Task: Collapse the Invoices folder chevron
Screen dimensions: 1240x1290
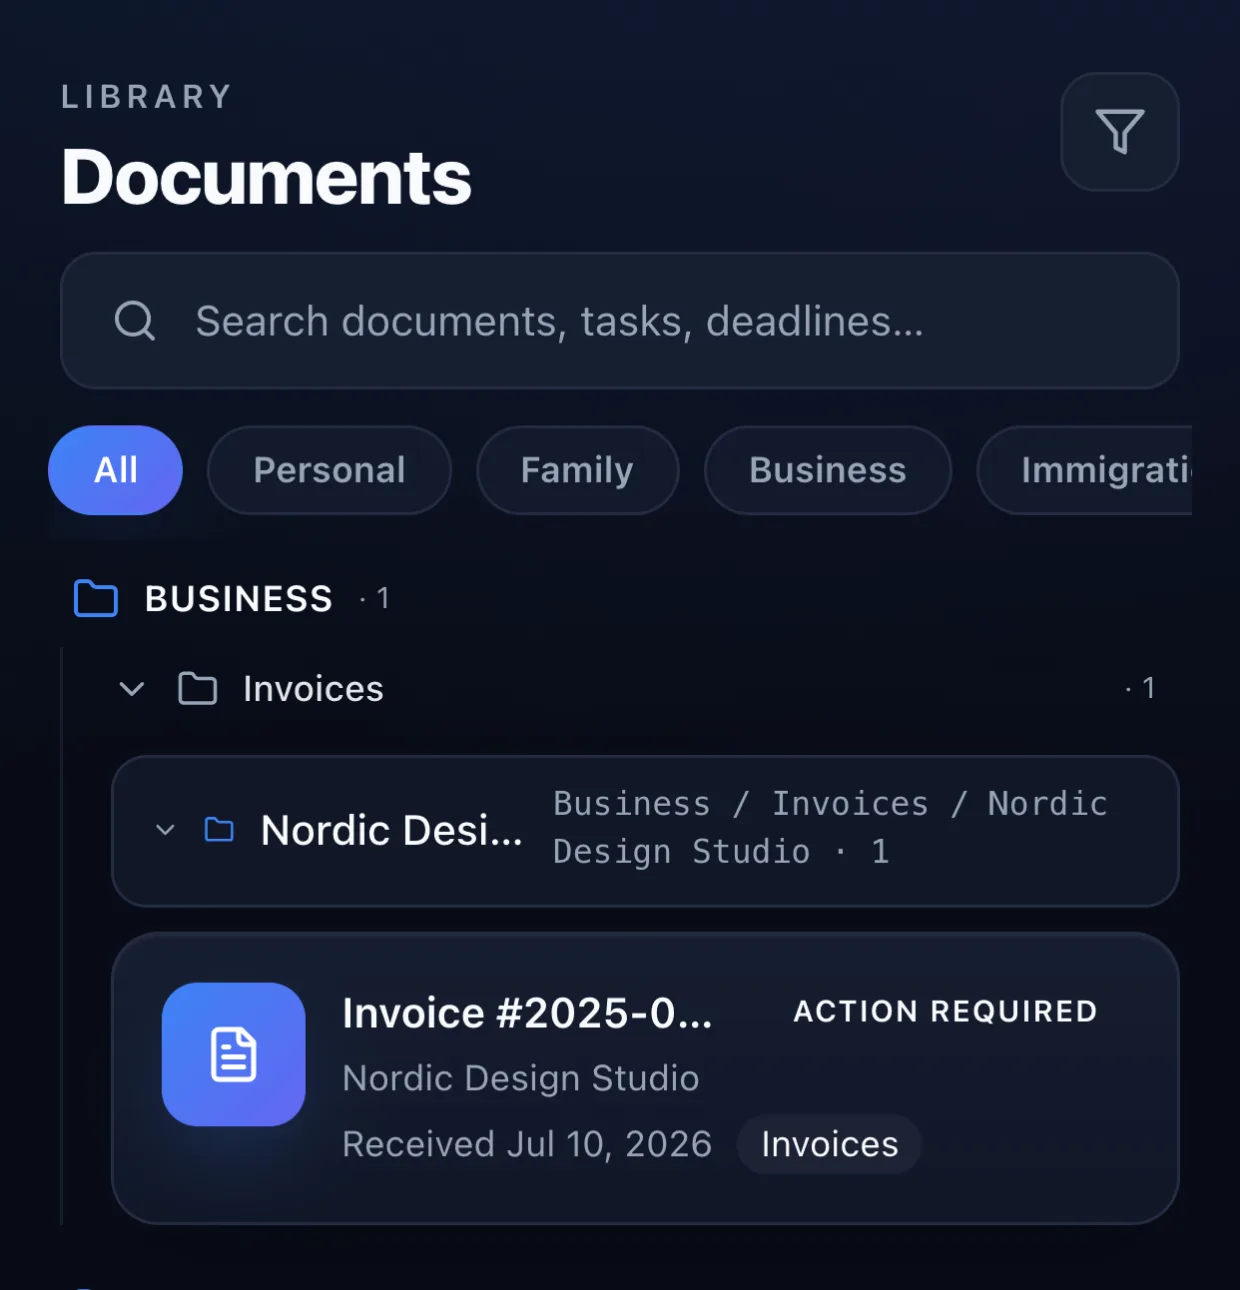Action: click(x=132, y=689)
